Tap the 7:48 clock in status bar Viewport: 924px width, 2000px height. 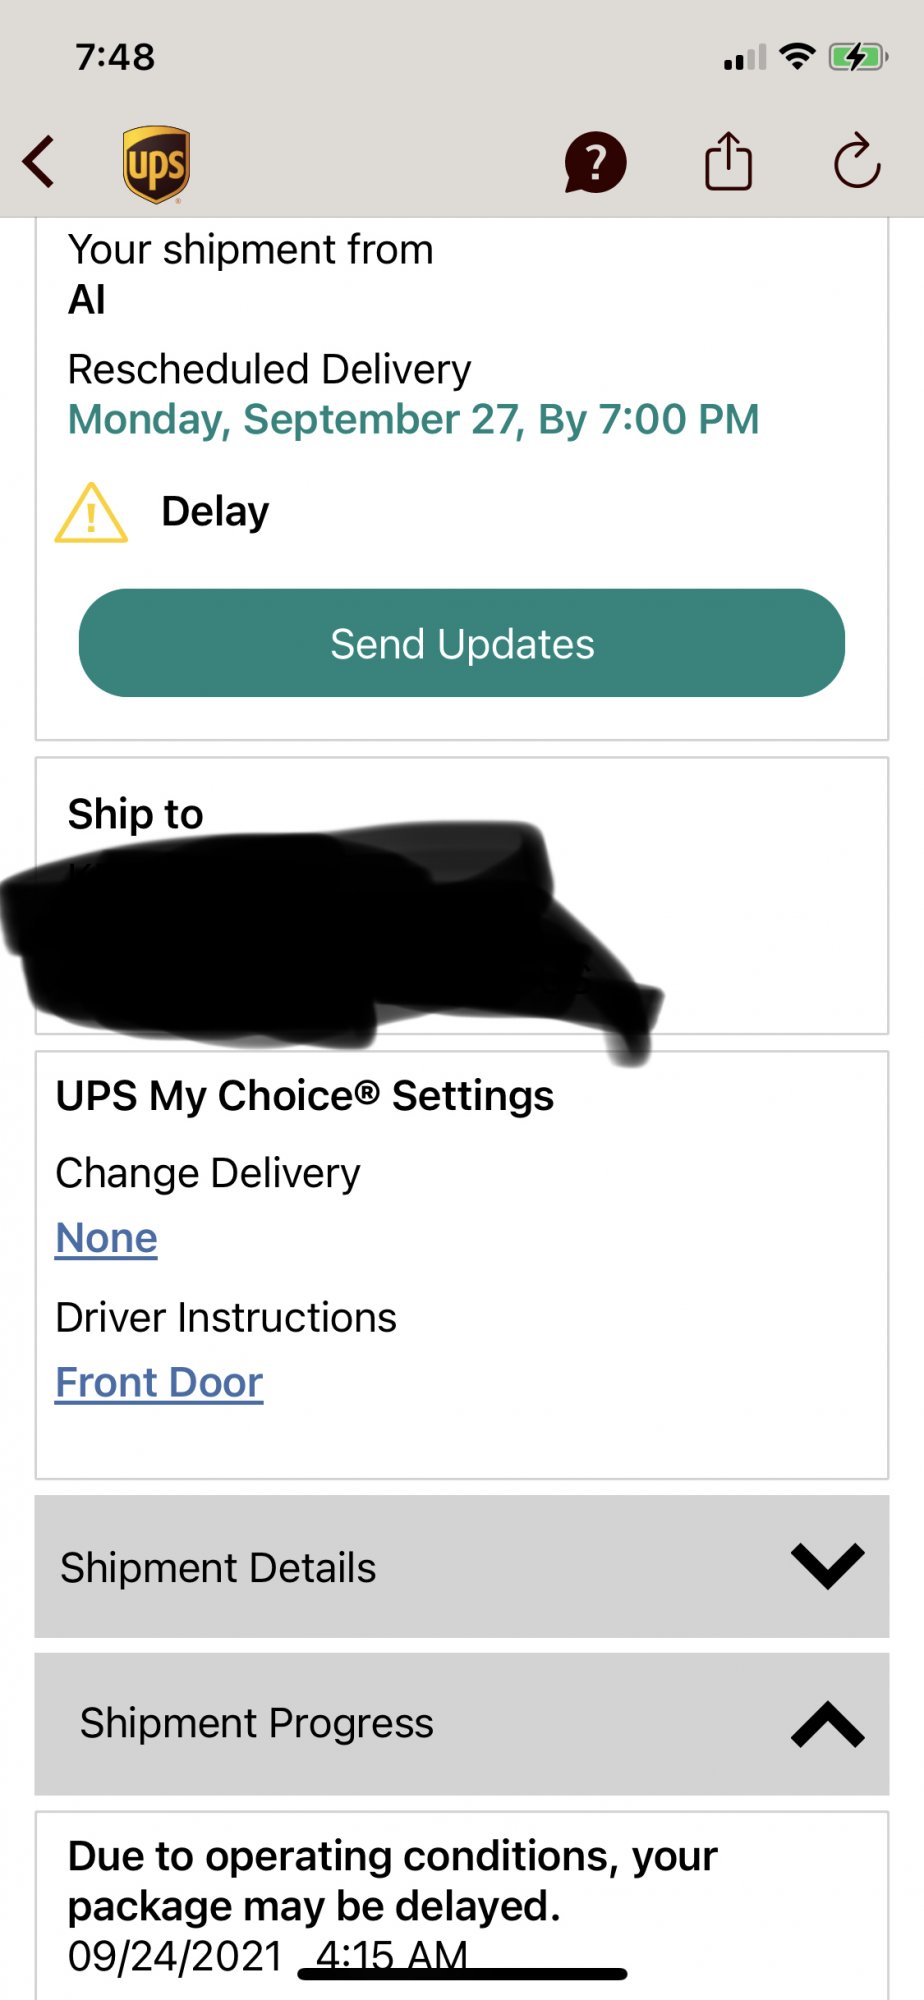pyautogui.click(x=116, y=57)
